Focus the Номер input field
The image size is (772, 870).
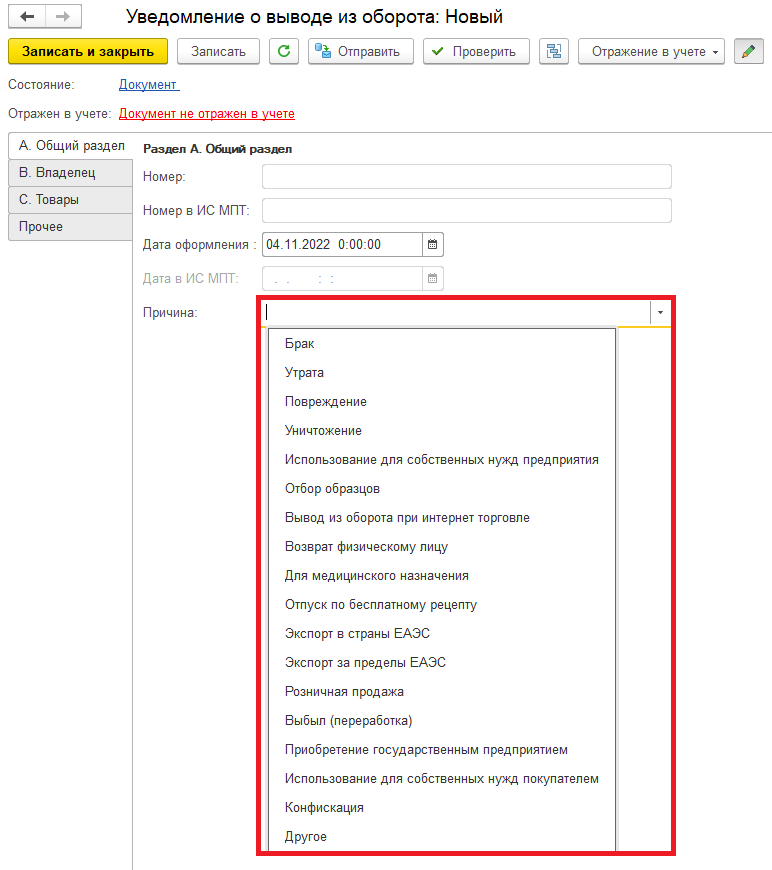coord(467,176)
